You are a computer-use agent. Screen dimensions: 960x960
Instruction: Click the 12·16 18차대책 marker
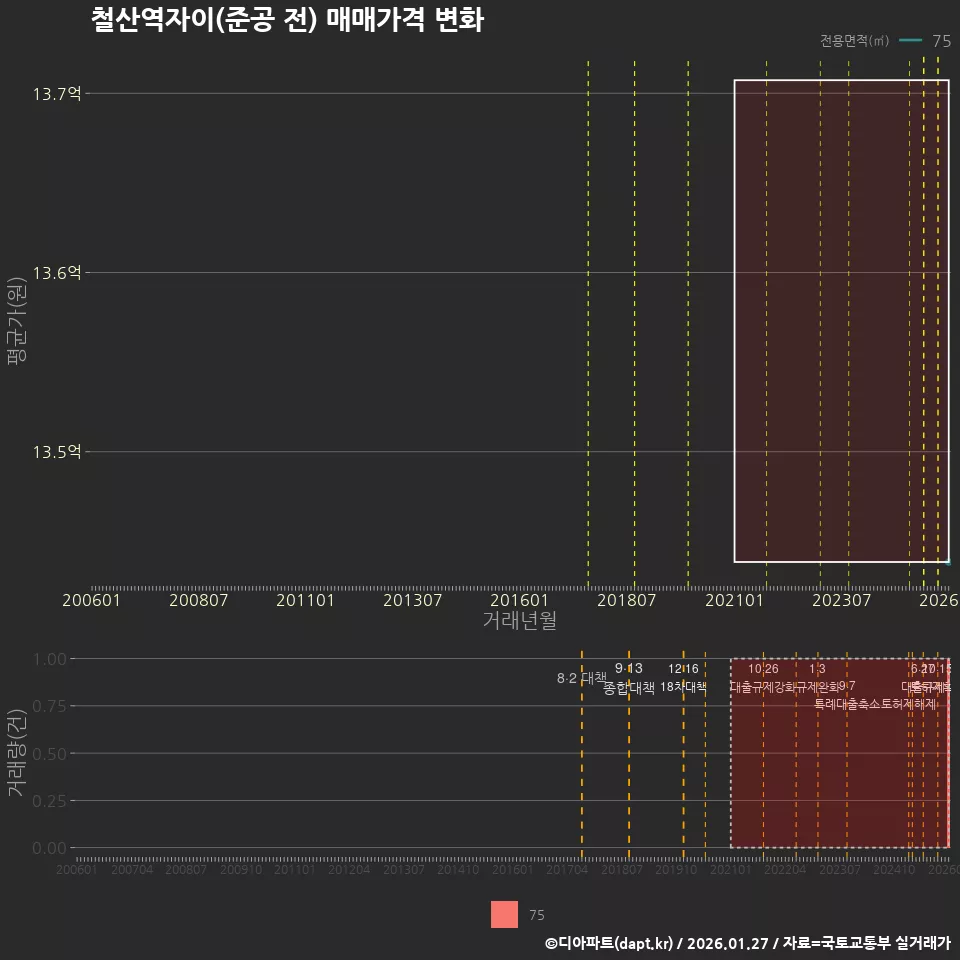(x=686, y=677)
